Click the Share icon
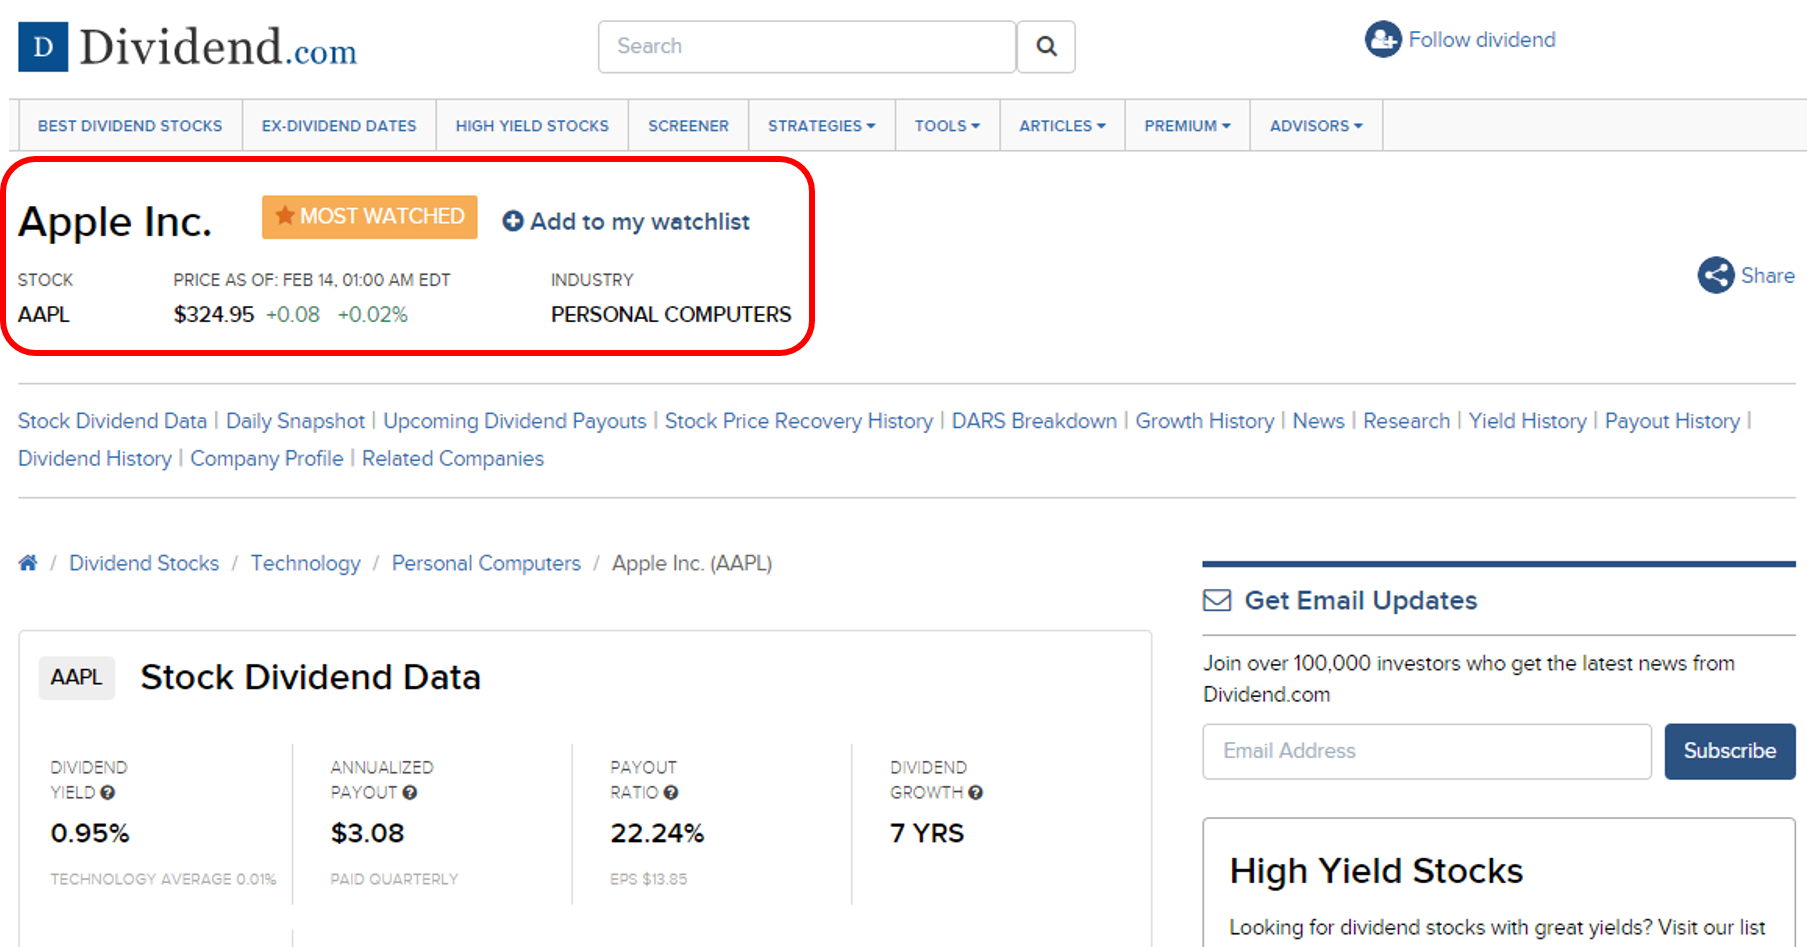This screenshot has height=947, width=1807. [x=1716, y=275]
